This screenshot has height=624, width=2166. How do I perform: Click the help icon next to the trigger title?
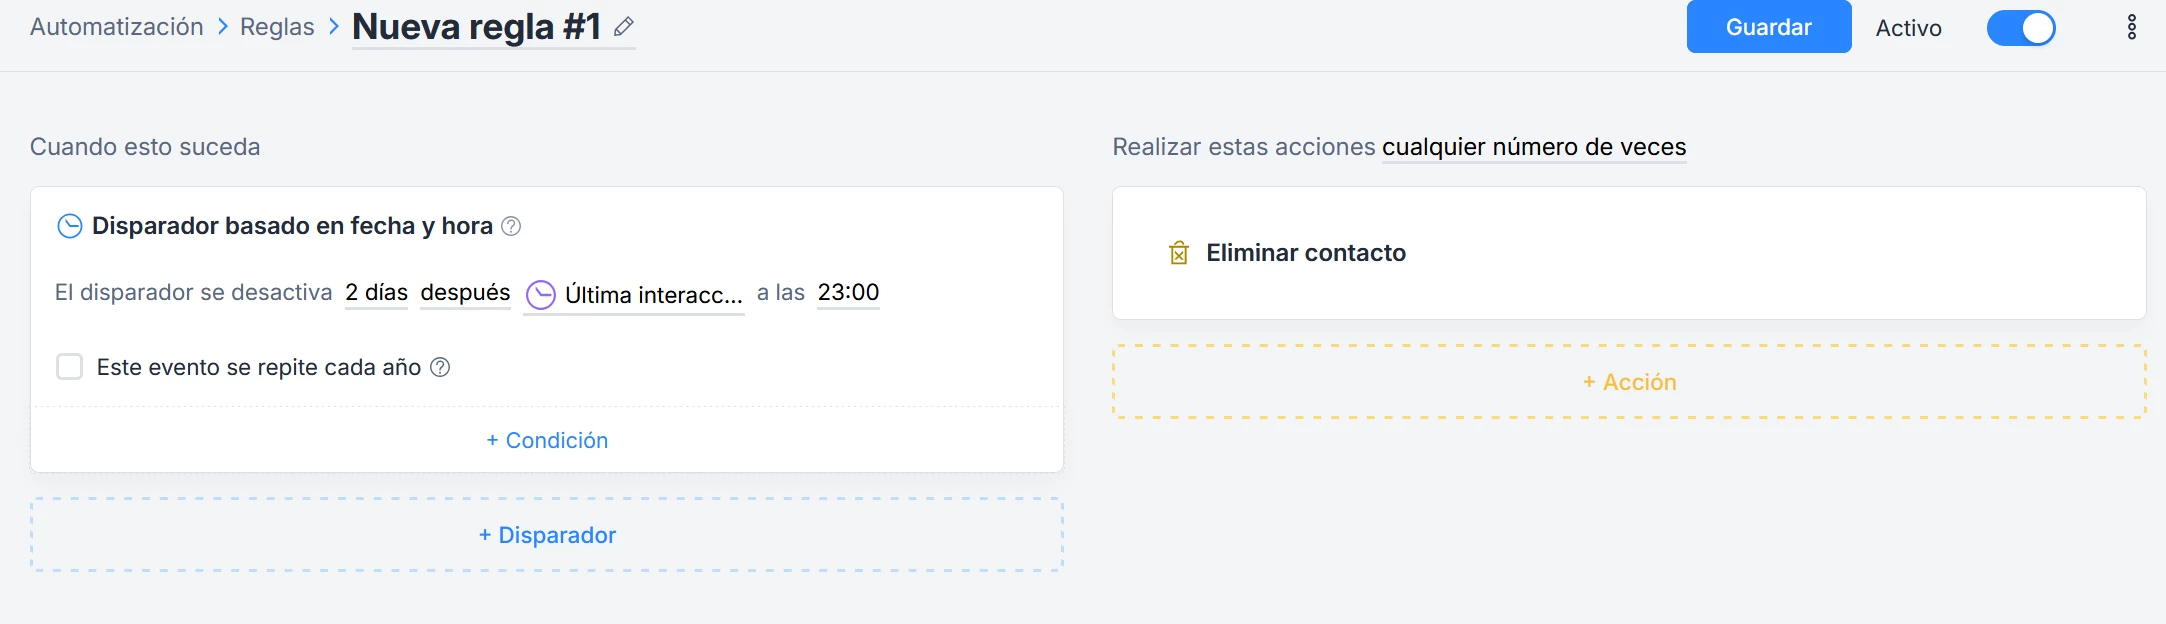tap(511, 226)
